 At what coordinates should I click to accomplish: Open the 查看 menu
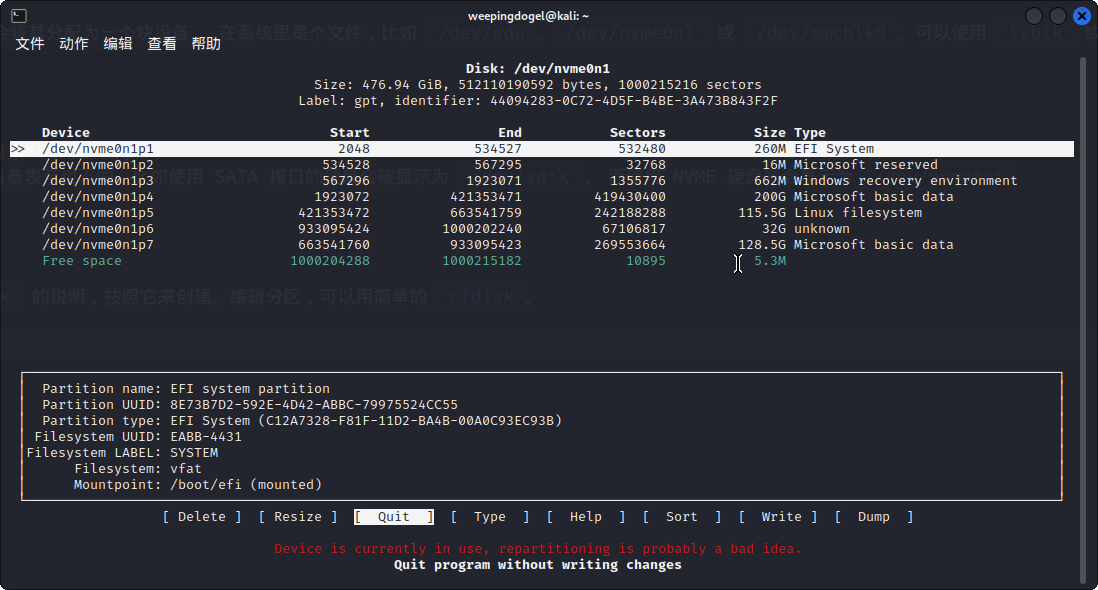click(162, 44)
